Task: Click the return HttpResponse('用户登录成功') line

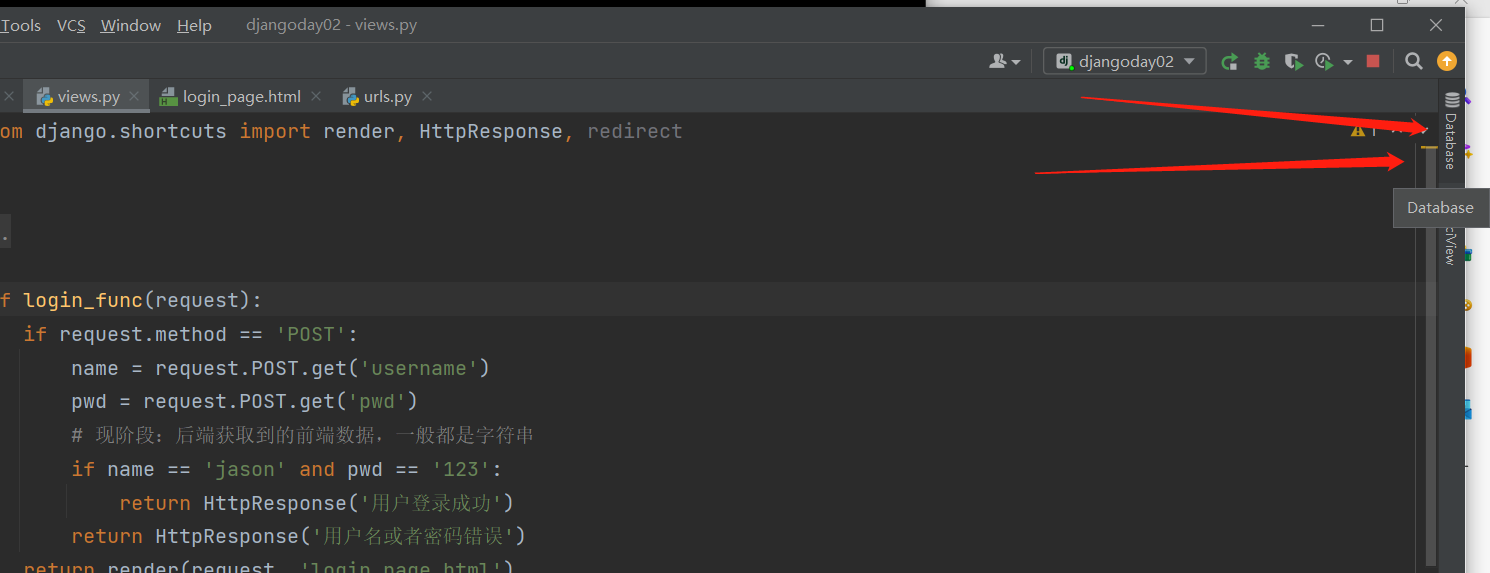Action: pyautogui.click(x=317, y=503)
